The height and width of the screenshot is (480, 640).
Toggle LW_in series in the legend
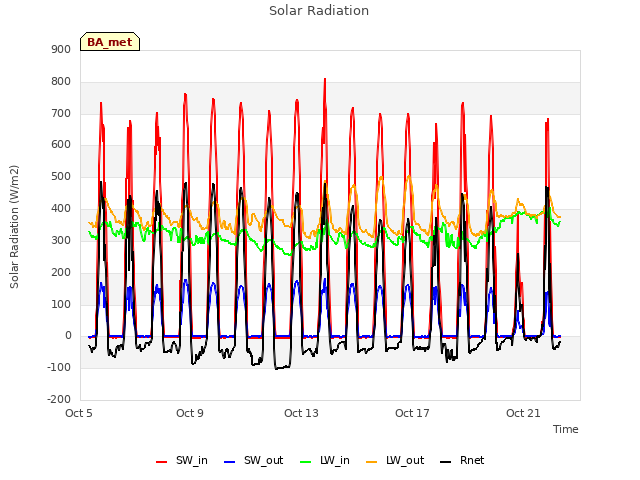pos(325,460)
